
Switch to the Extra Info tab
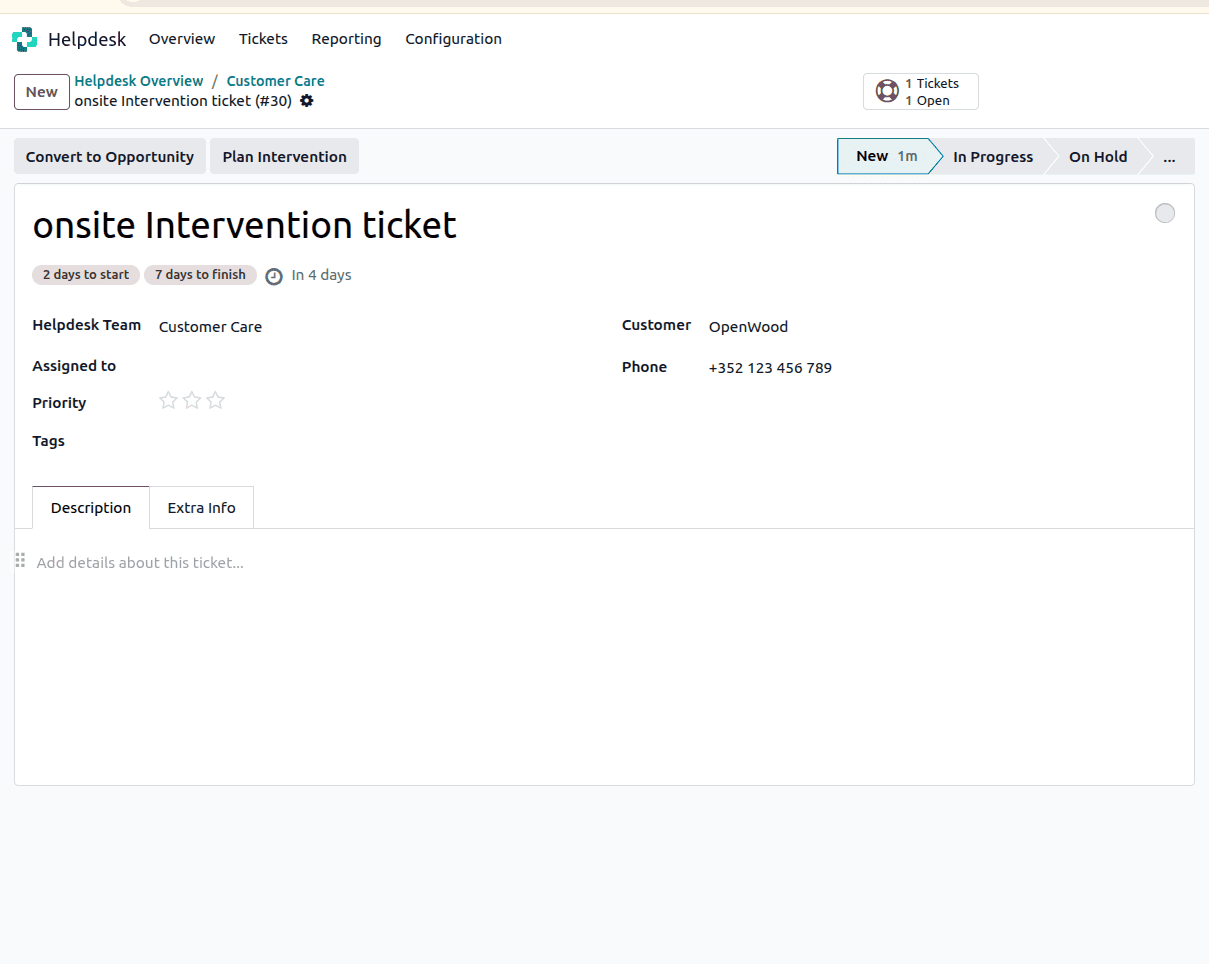point(201,507)
